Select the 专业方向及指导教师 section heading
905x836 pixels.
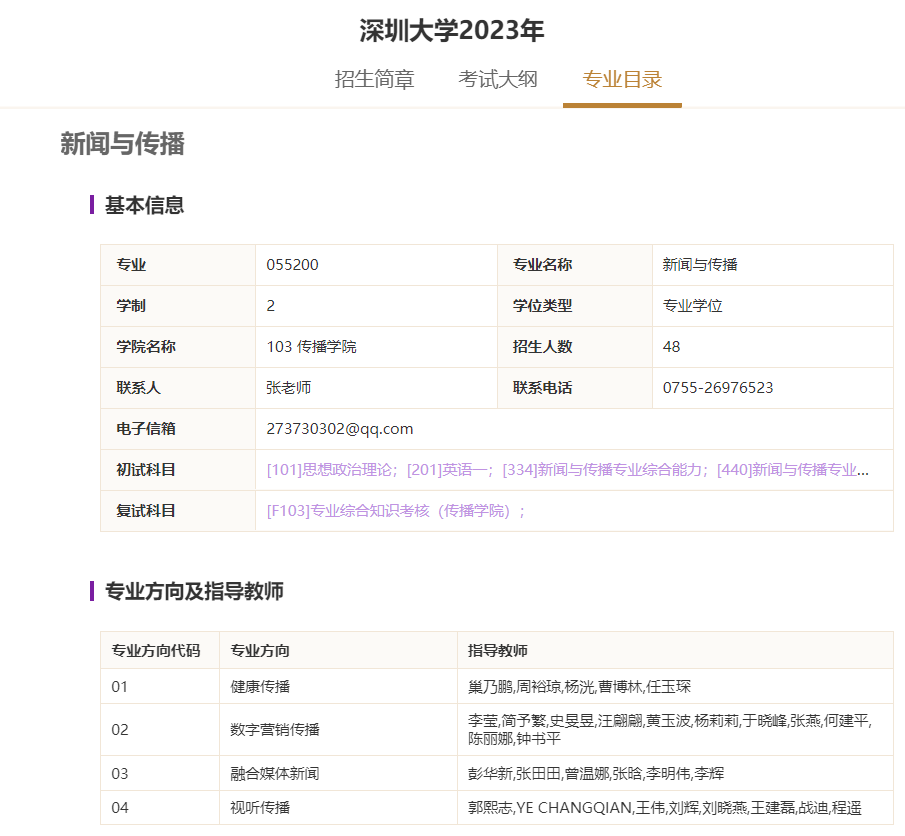pos(194,591)
